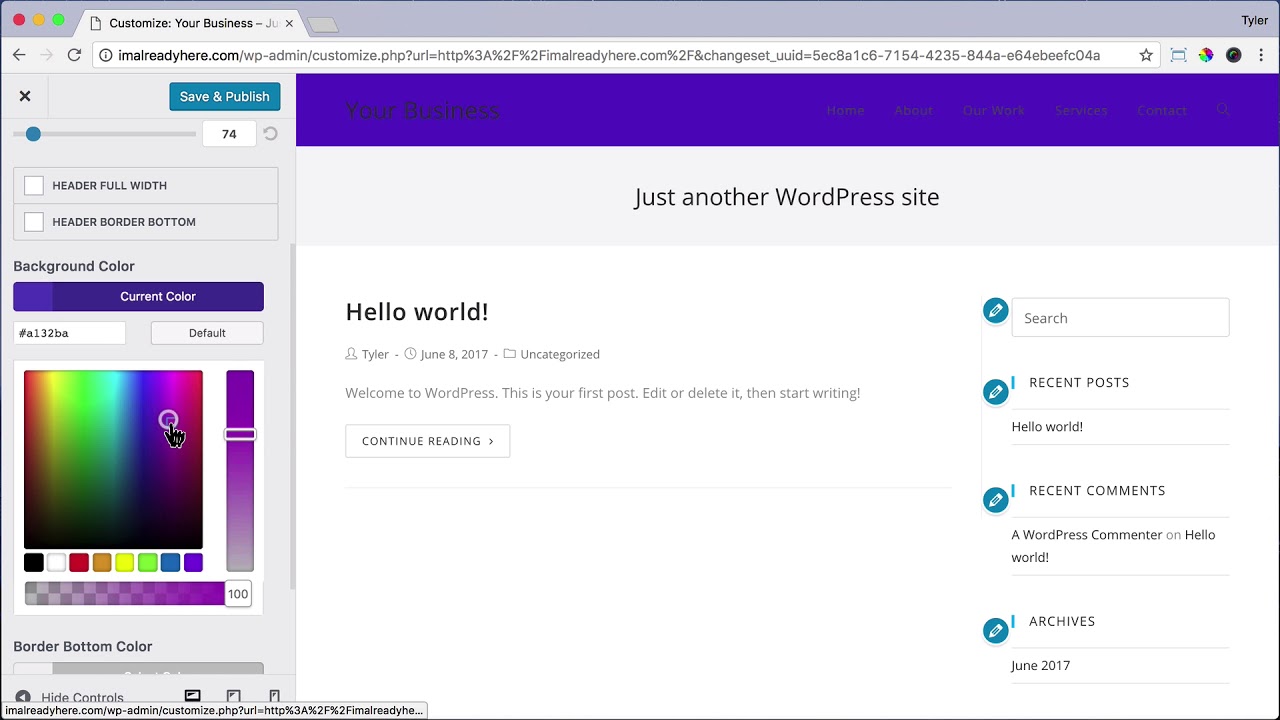Open the Chrome three-dot menu
Screen dimensions: 1280x720
[x=1261, y=55]
